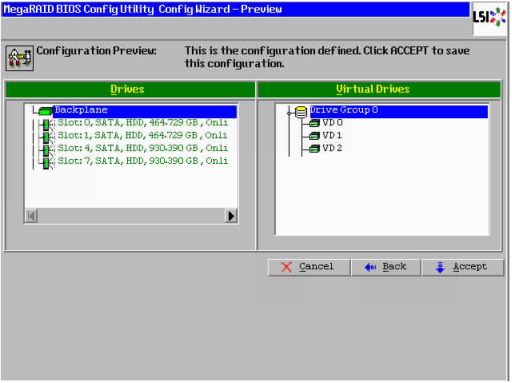This screenshot has height=383, width=512.
Task: Select the Slot: 7 SATA HDD drive row
Action: click(143, 161)
